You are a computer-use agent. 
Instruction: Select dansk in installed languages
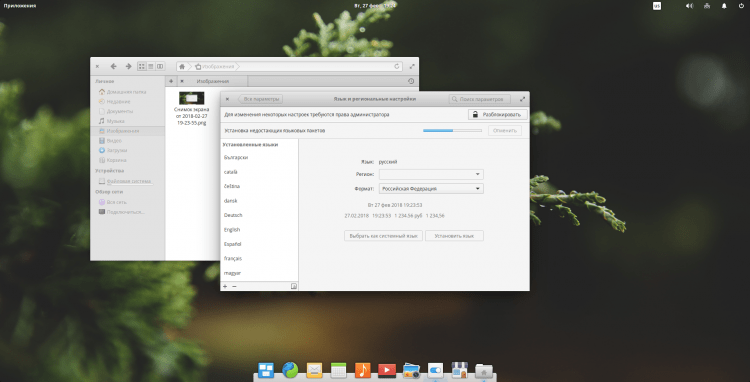coord(259,201)
